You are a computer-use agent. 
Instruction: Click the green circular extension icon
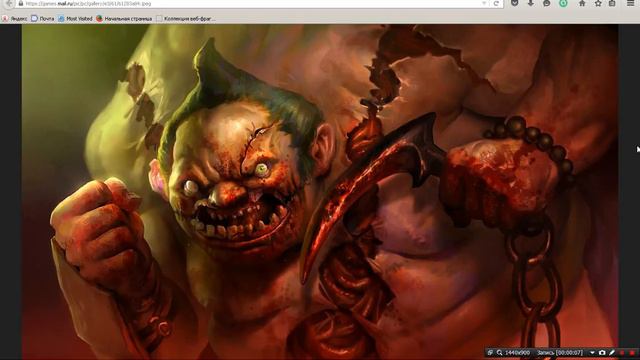pyautogui.click(x=563, y=3)
